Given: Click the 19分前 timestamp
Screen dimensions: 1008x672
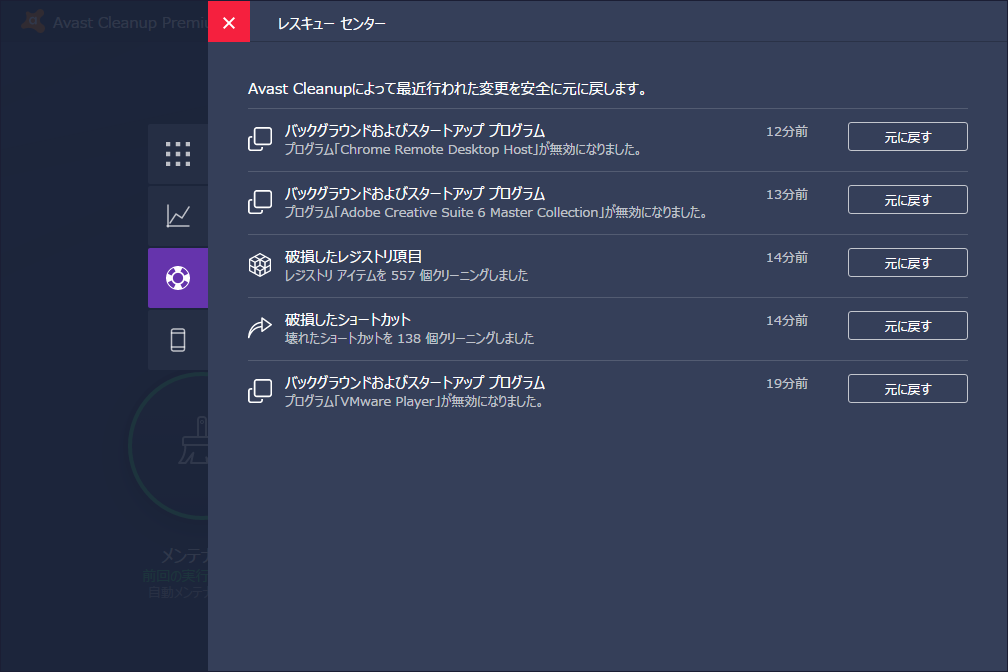Looking at the screenshot, I should pos(787,384).
